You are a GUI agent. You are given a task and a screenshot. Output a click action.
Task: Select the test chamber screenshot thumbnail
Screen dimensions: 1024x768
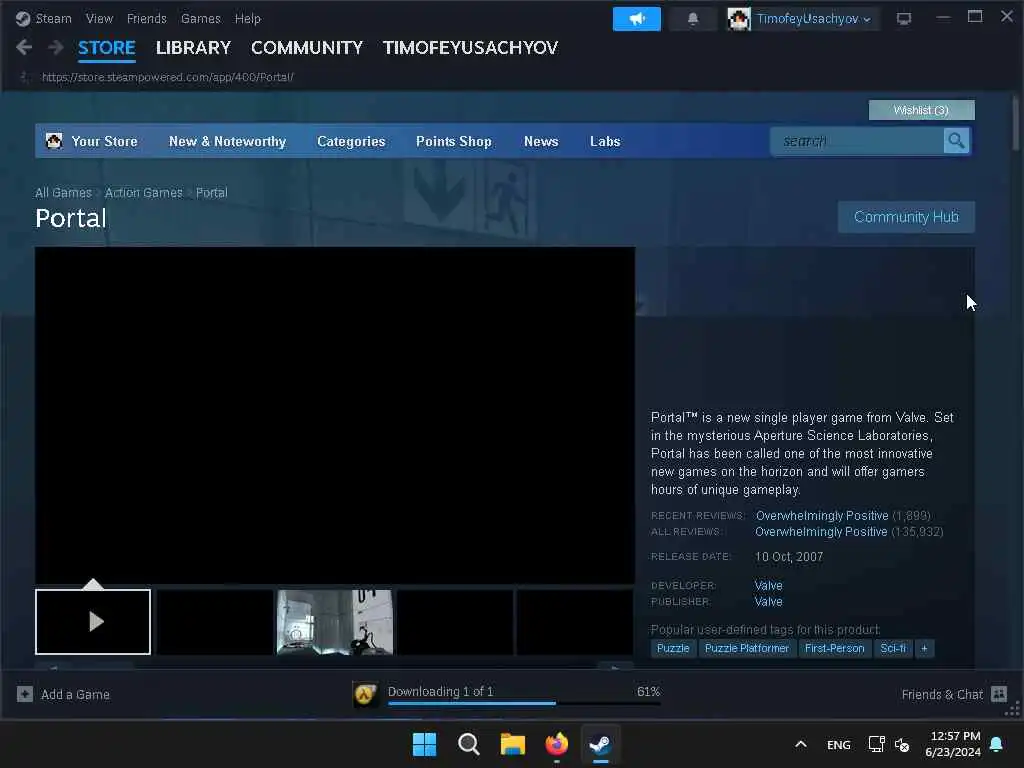[x=335, y=622]
